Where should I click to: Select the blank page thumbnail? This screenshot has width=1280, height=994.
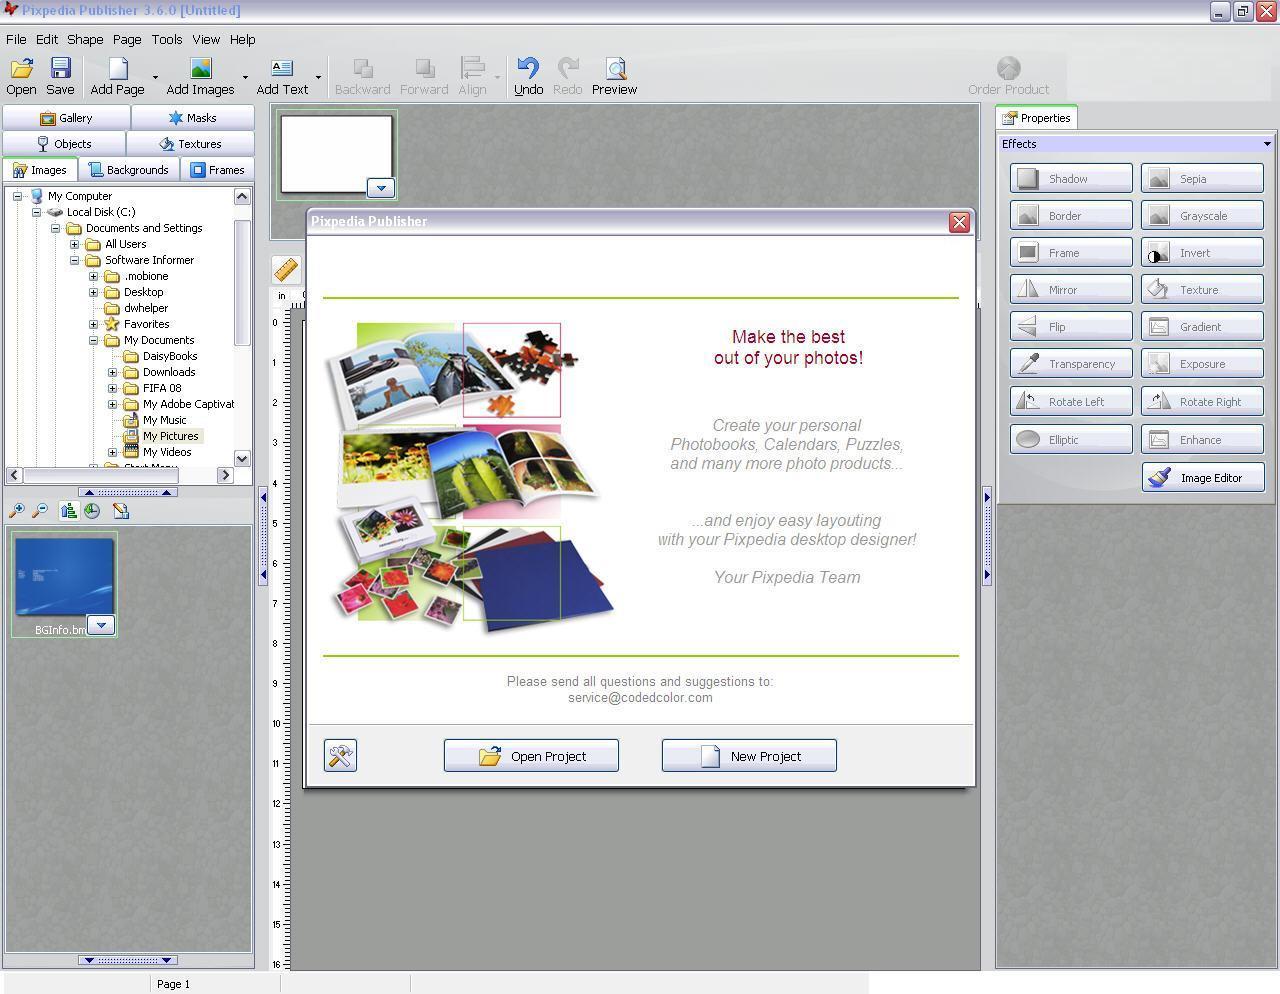click(336, 154)
